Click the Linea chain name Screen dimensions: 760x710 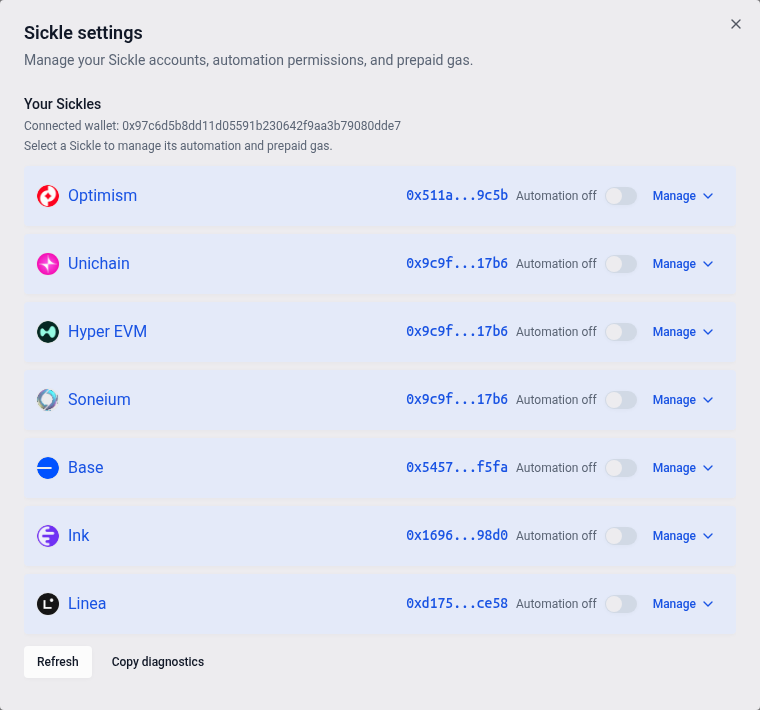click(x=87, y=604)
